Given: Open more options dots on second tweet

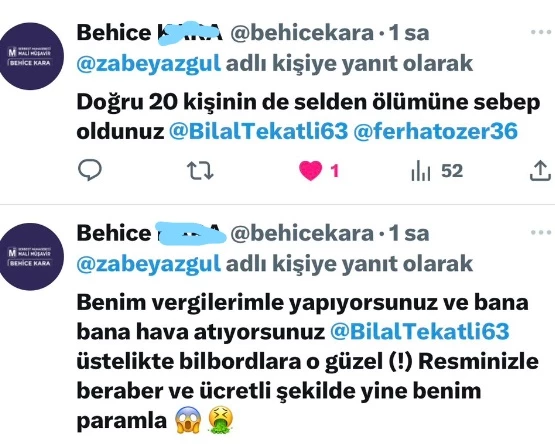Looking at the screenshot, I should (541, 233).
